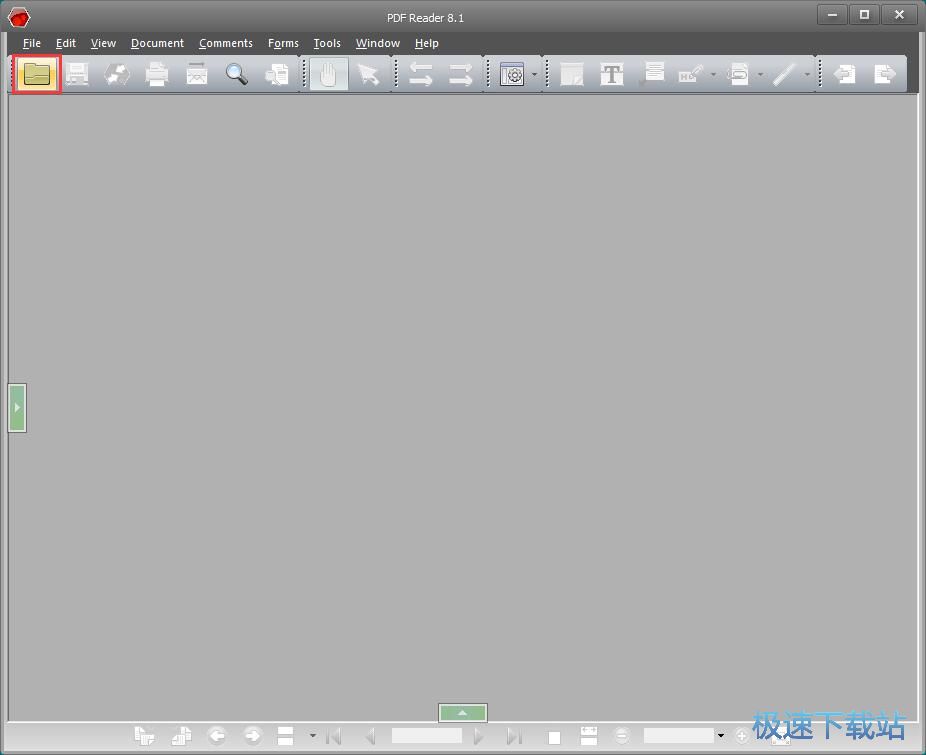Screen dimensions: 926x755
Task: Open the Help menu
Action: click(x=426, y=43)
